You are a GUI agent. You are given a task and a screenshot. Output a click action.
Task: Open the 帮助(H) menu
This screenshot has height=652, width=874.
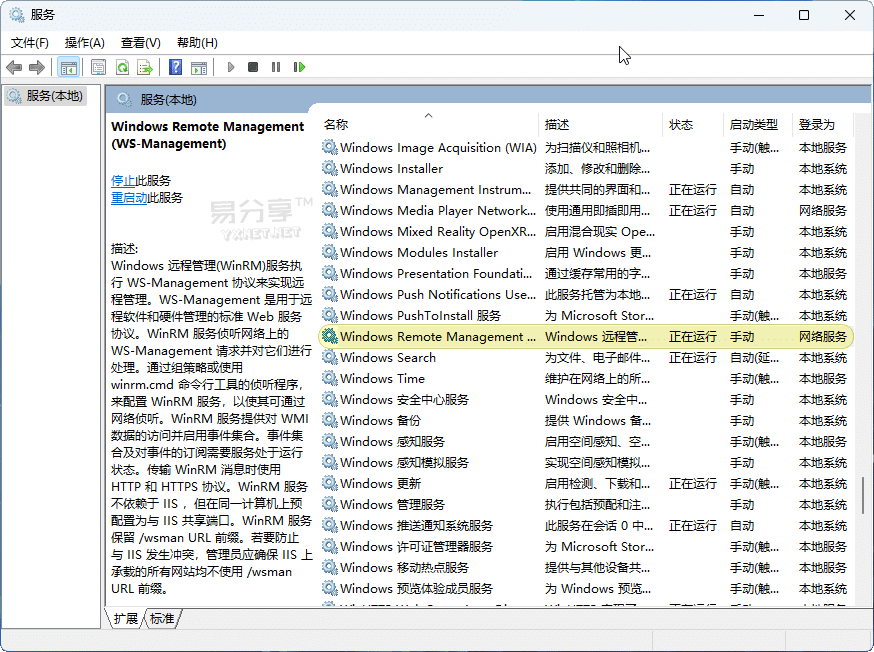point(197,43)
